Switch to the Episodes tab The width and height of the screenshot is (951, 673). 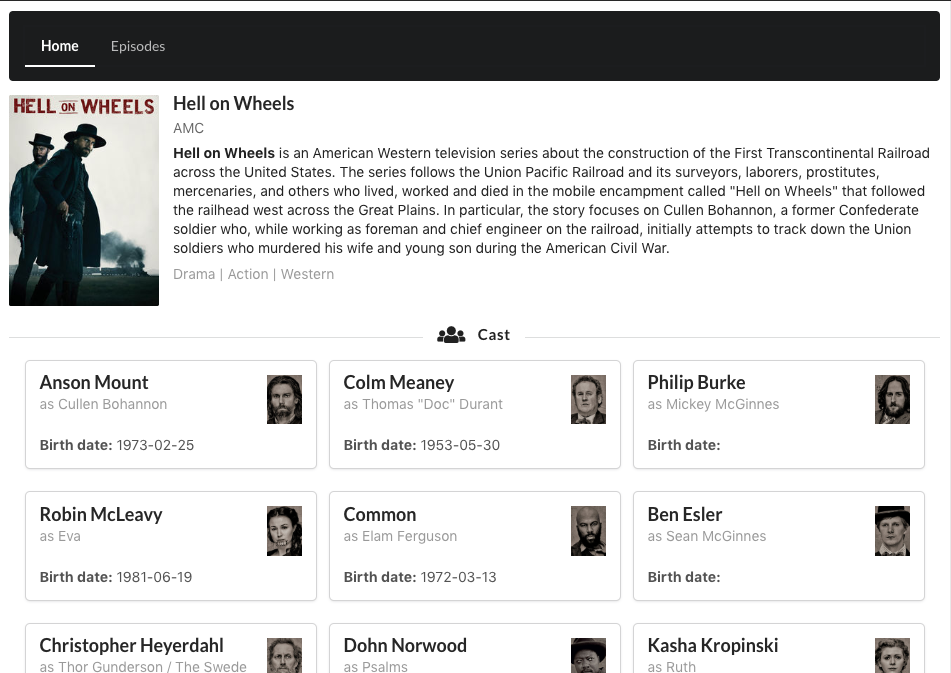point(137,46)
